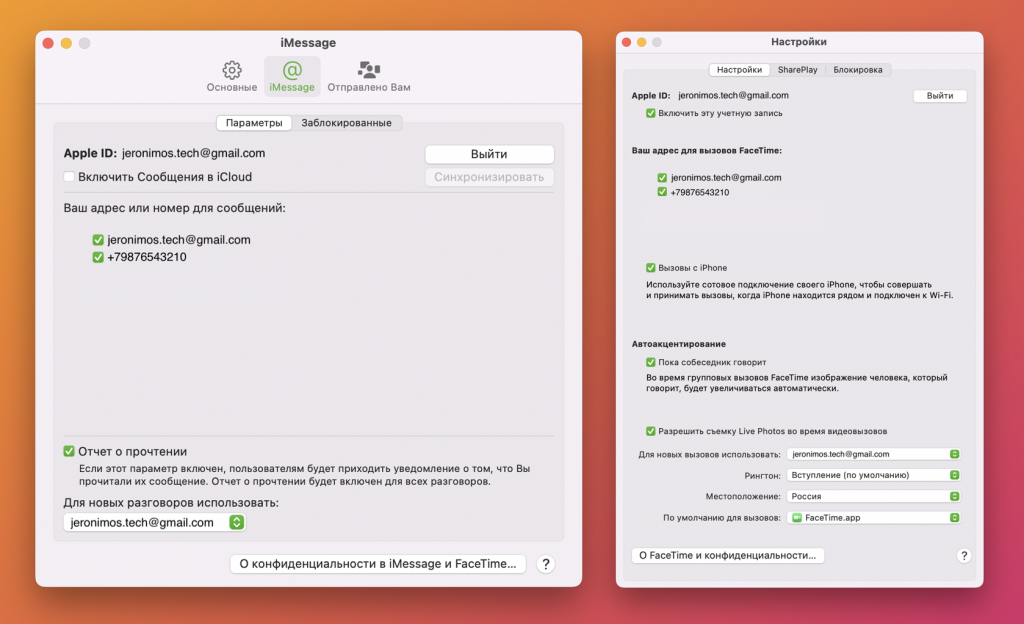Viewport: 1024px width, 624px height.
Task: Click the Автоакцентирование heading
Action: tap(679, 344)
